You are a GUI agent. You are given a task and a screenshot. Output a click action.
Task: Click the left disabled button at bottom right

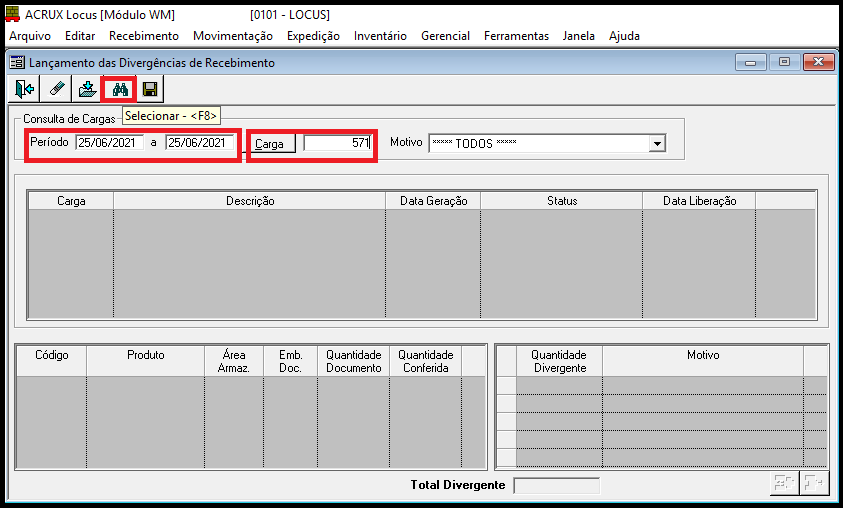[x=783, y=484]
